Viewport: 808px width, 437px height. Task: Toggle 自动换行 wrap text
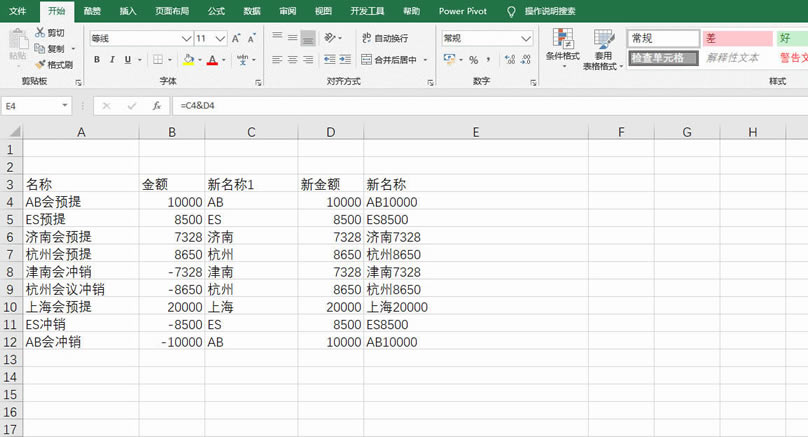(384, 38)
